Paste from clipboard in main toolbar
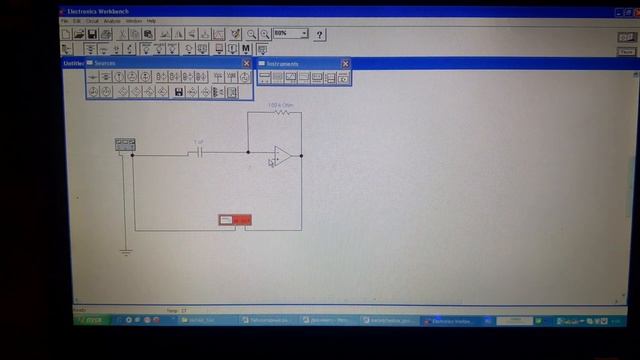The width and height of the screenshot is (640, 360). tap(149, 34)
